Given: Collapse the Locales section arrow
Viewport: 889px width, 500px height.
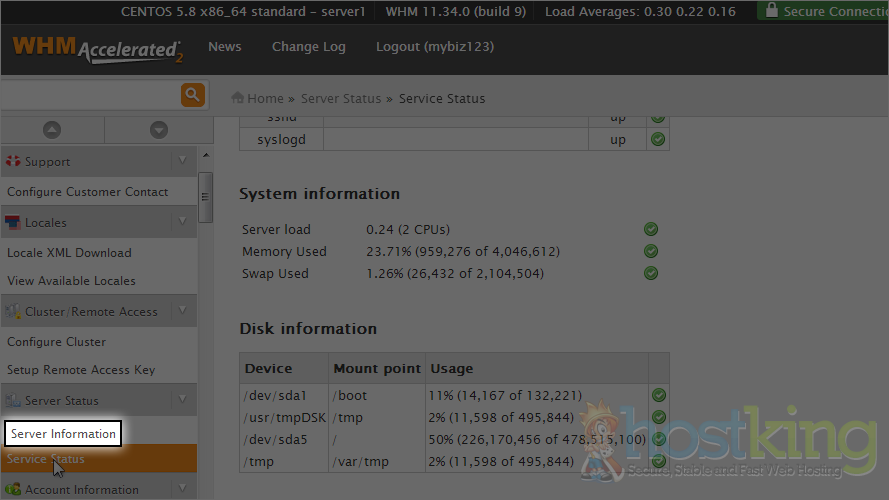Looking at the screenshot, I should [x=182, y=222].
